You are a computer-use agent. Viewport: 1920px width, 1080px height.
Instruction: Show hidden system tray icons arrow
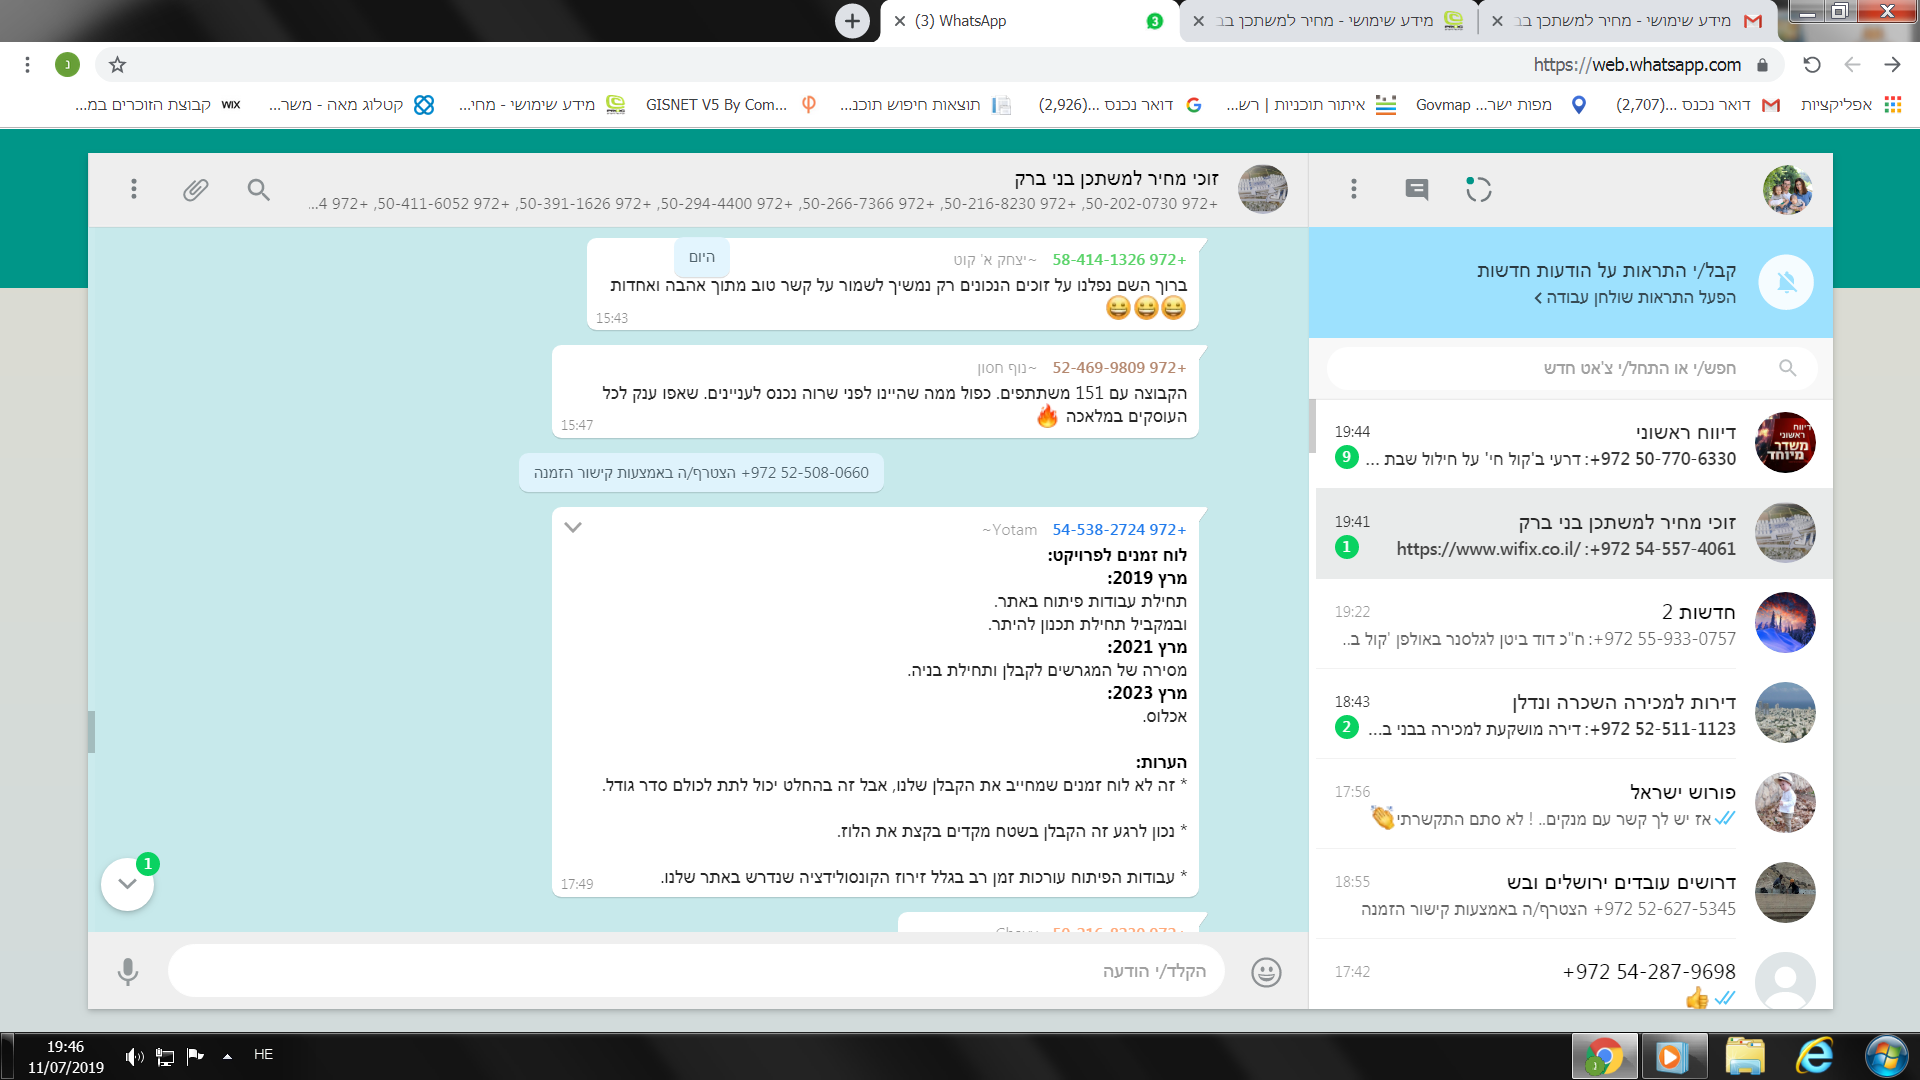[227, 1055]
